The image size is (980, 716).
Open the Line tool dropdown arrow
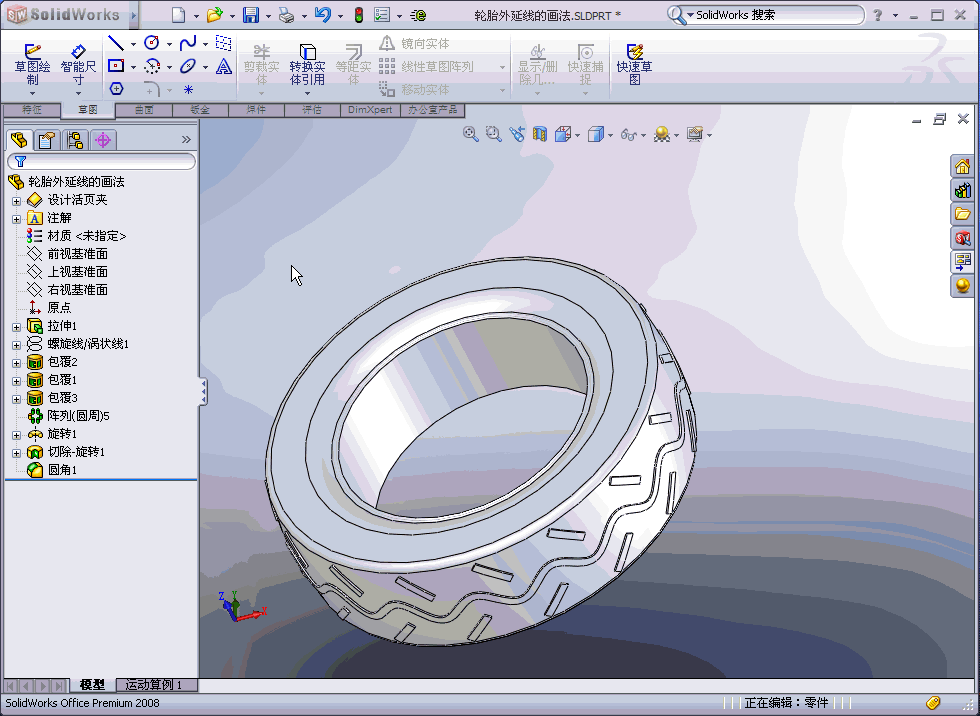click(x=133, y=44)
